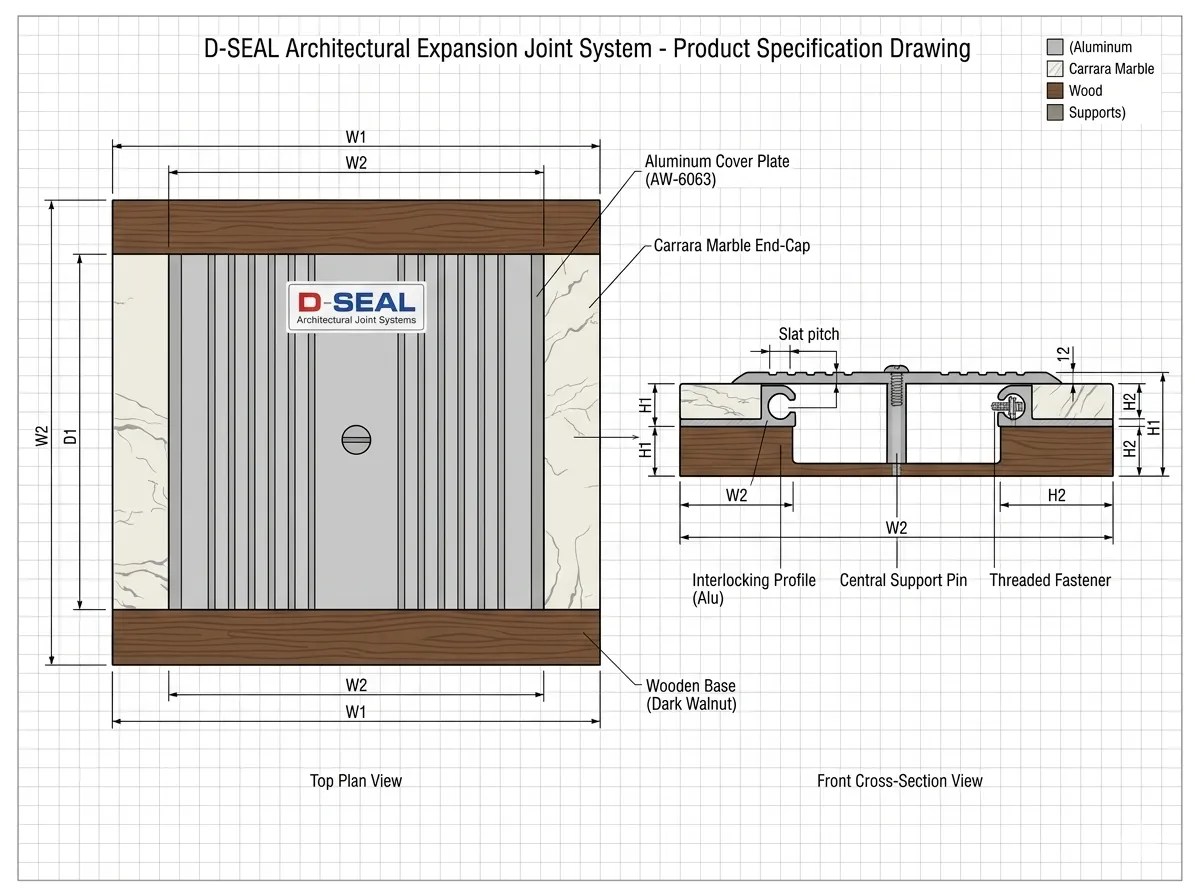Viewport: 1195px width, 896px height.
Task: Click the 'Carrara Marble End-Cap' callout
Action: [732, 245]
